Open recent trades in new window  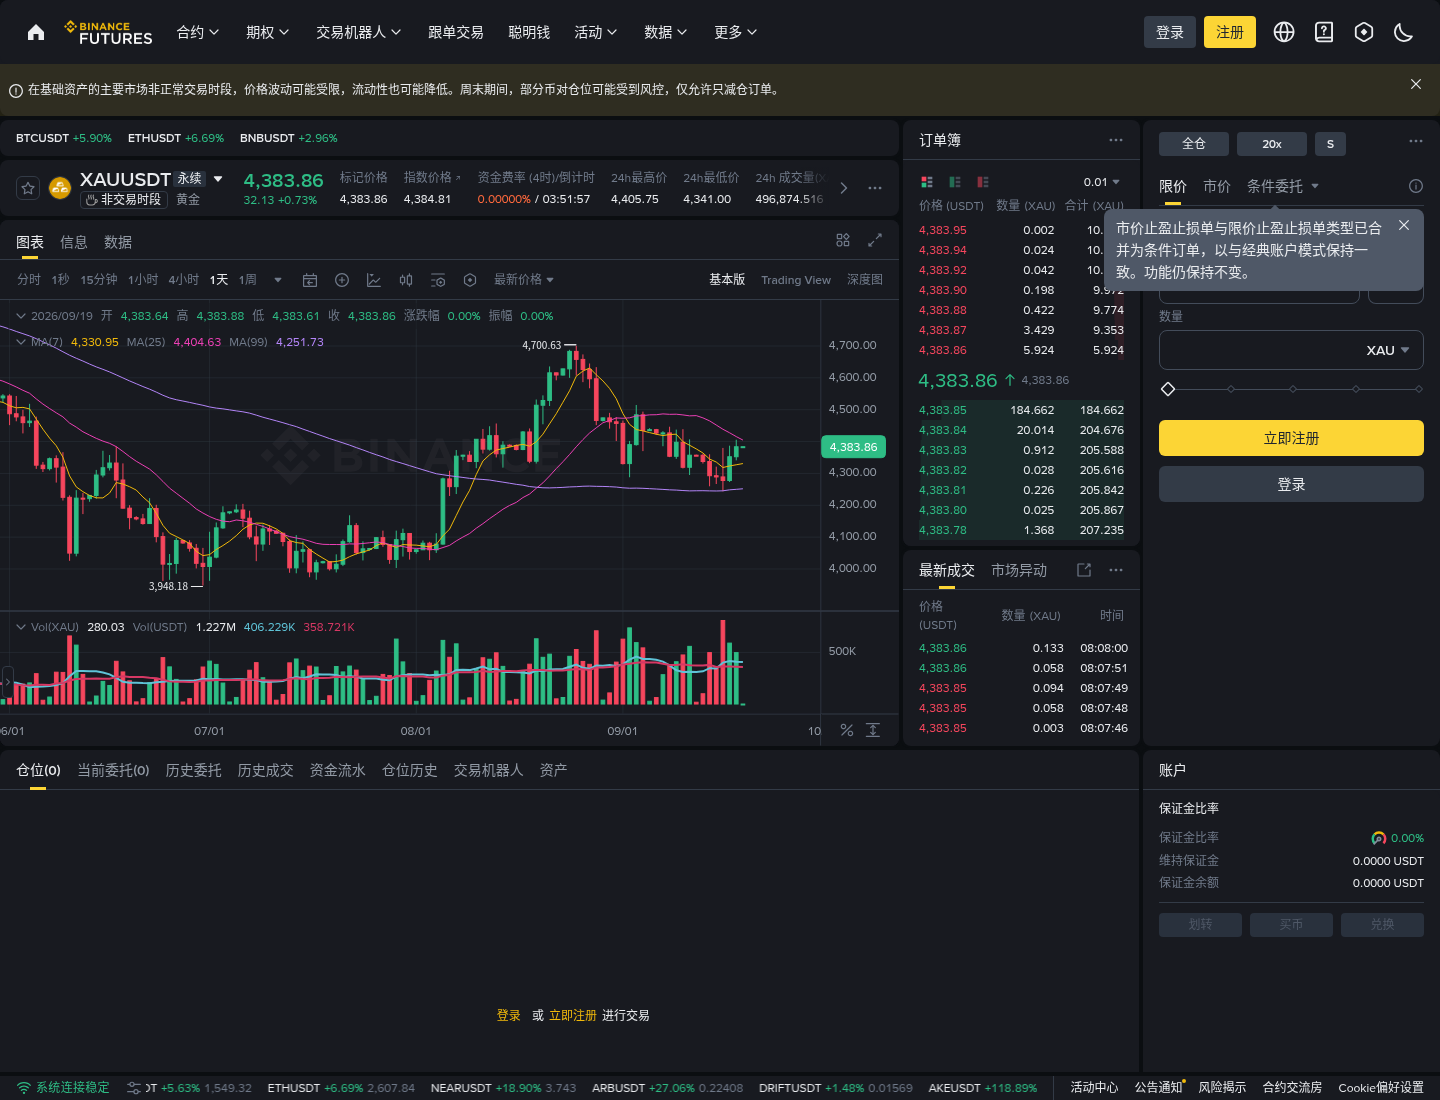click(1084, 570)
